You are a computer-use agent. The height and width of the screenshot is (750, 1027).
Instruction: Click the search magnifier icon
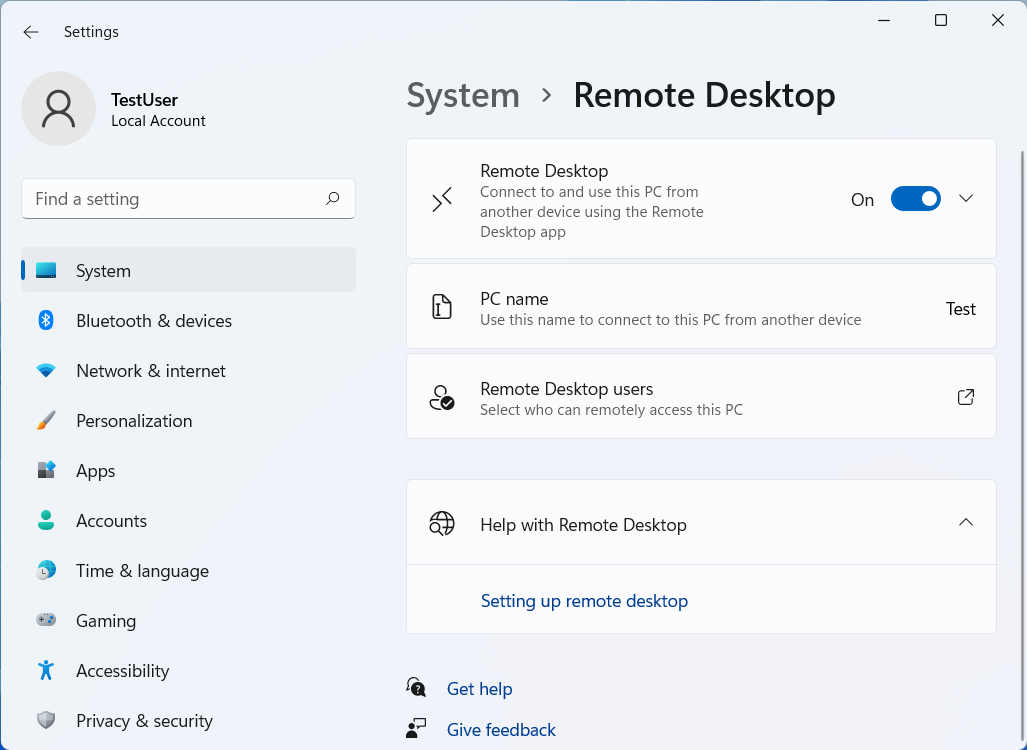(332, 199)
